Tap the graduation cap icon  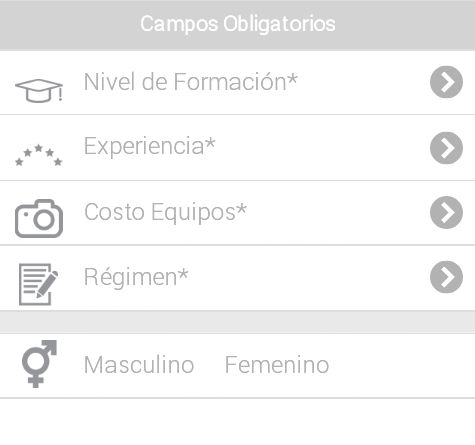(37, 90)
